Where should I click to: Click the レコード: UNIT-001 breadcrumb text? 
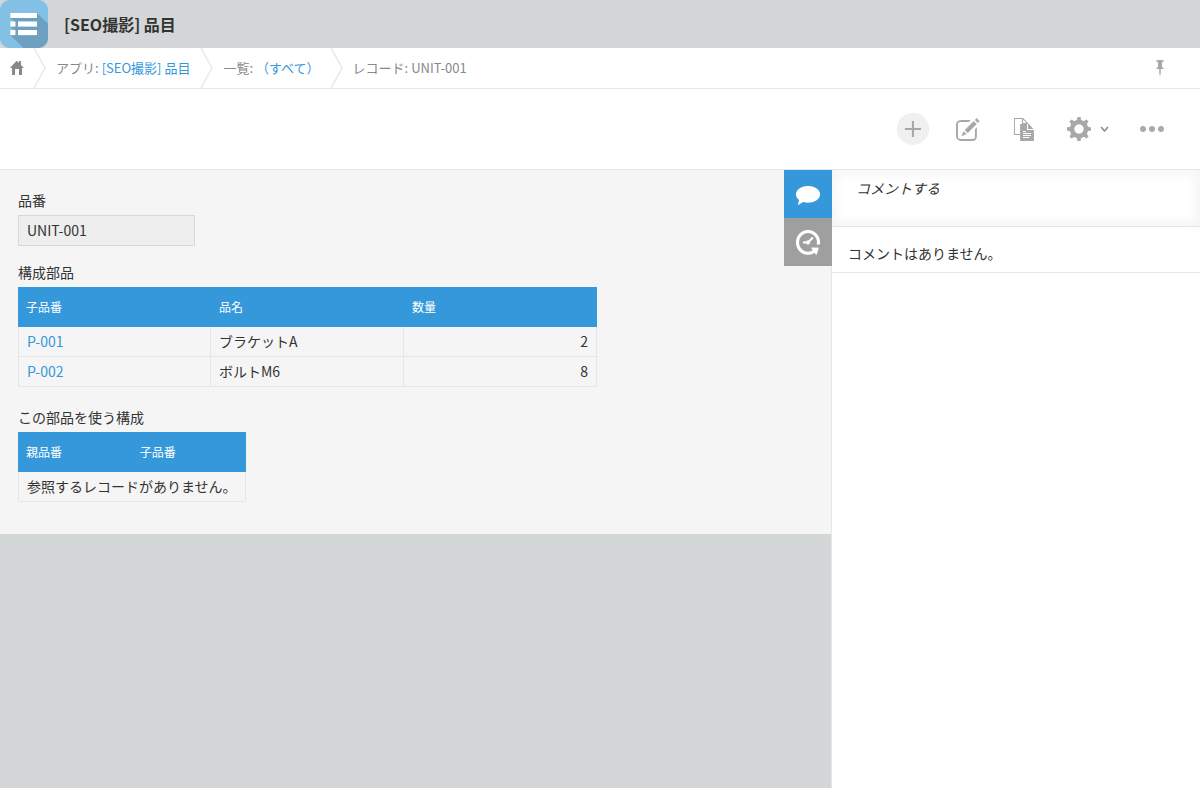point(410,68)
